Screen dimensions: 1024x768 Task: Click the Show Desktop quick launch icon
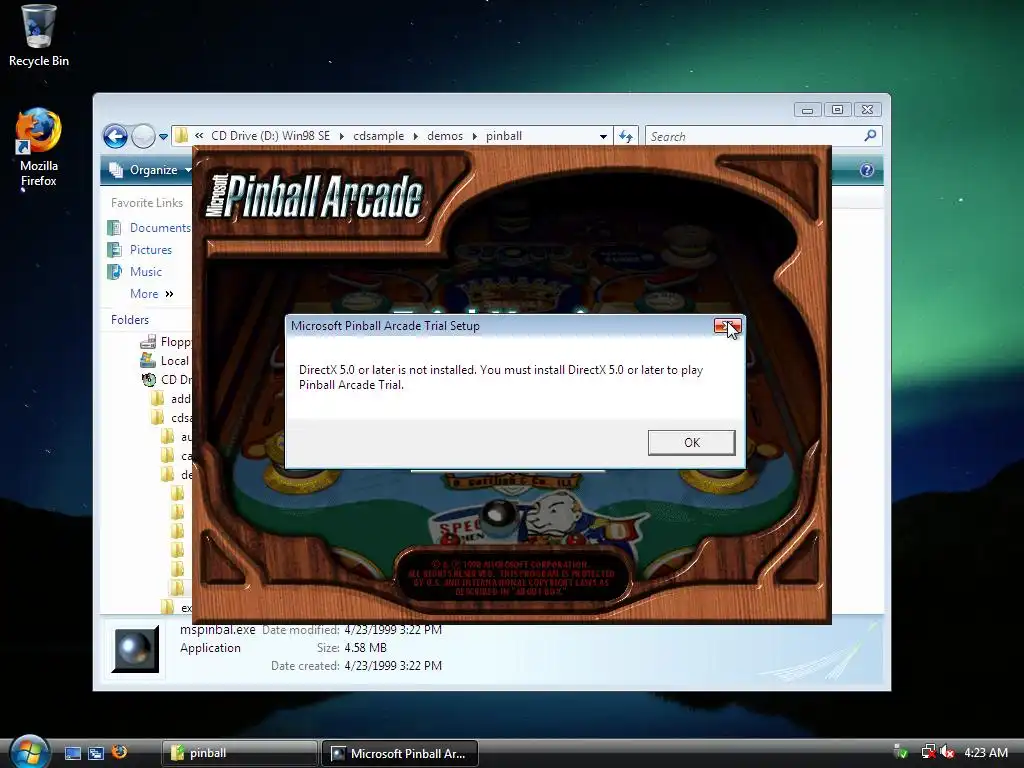[x=72, y=753]
